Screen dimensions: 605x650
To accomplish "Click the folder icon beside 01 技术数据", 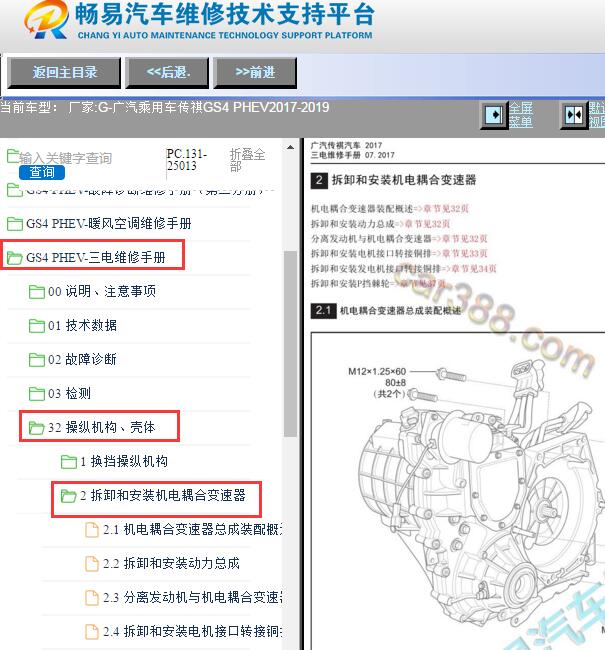I will pyautogui.click(x=36, y=326).
